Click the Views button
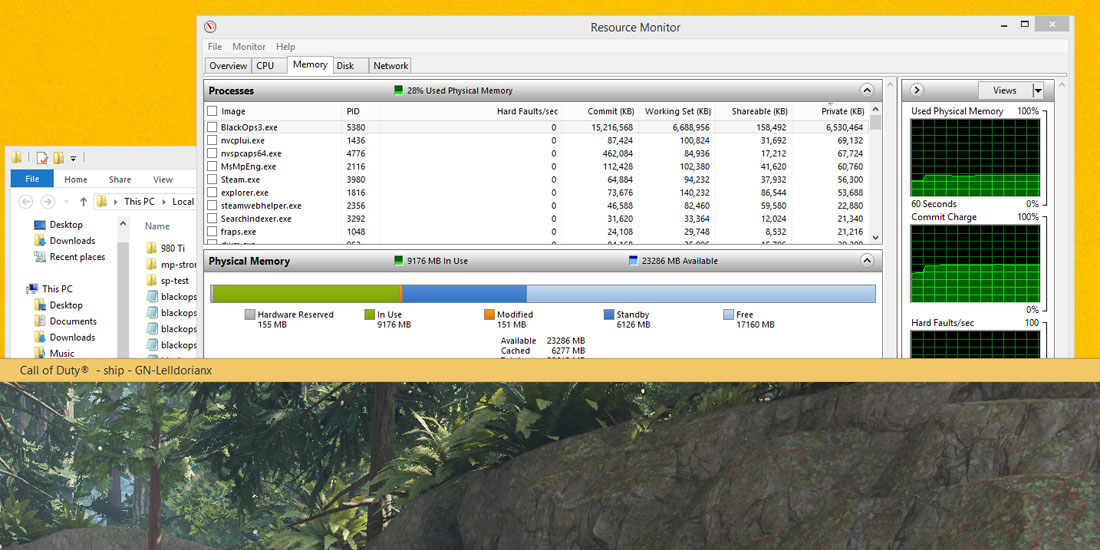This screenshot has width=1100, height=550. [1004, 91]
